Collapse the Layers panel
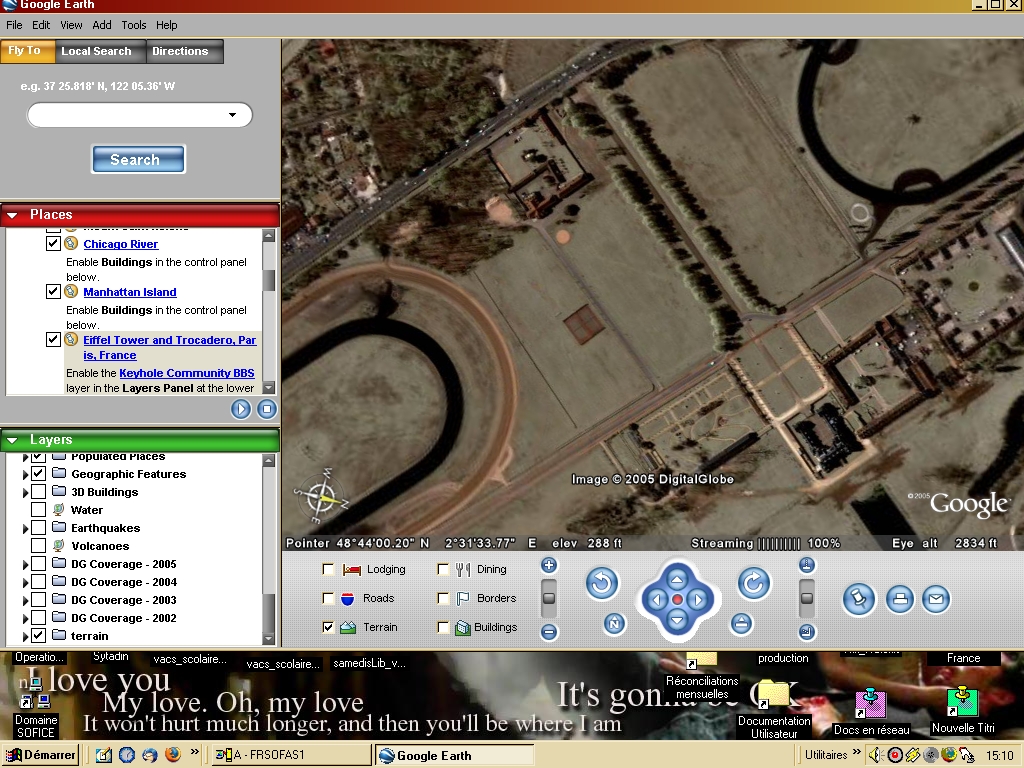The image size is (1024, 768). (x=12, y=440)
